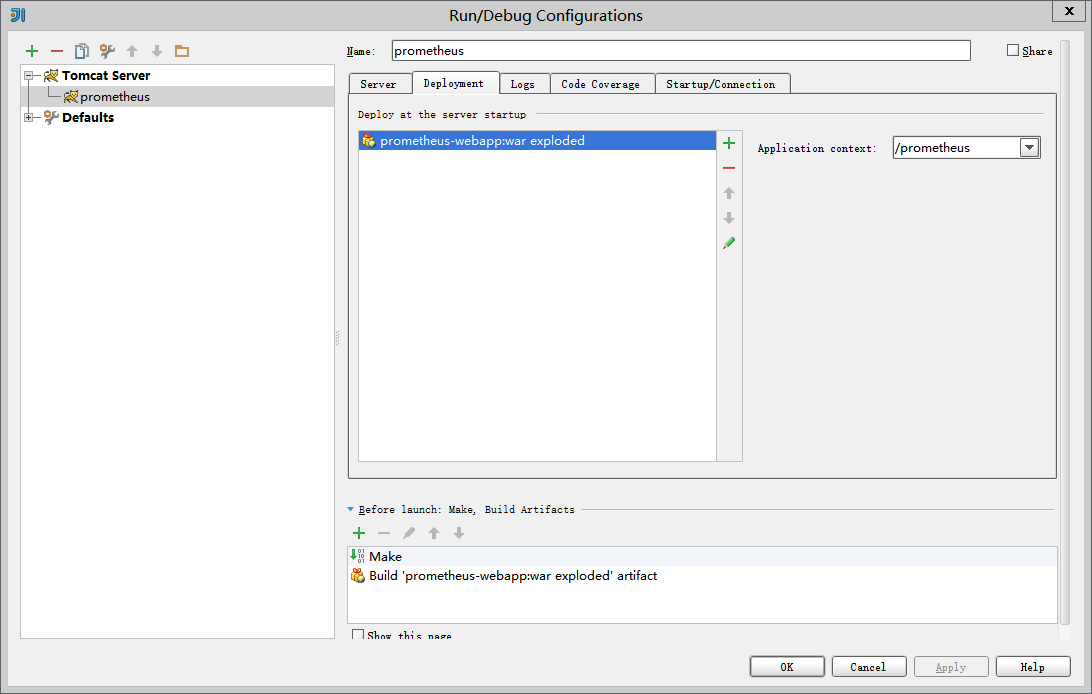The image size is (1092, 694).
Task: Select Tomcat Server tree item
Action: (x=106, y=75)
